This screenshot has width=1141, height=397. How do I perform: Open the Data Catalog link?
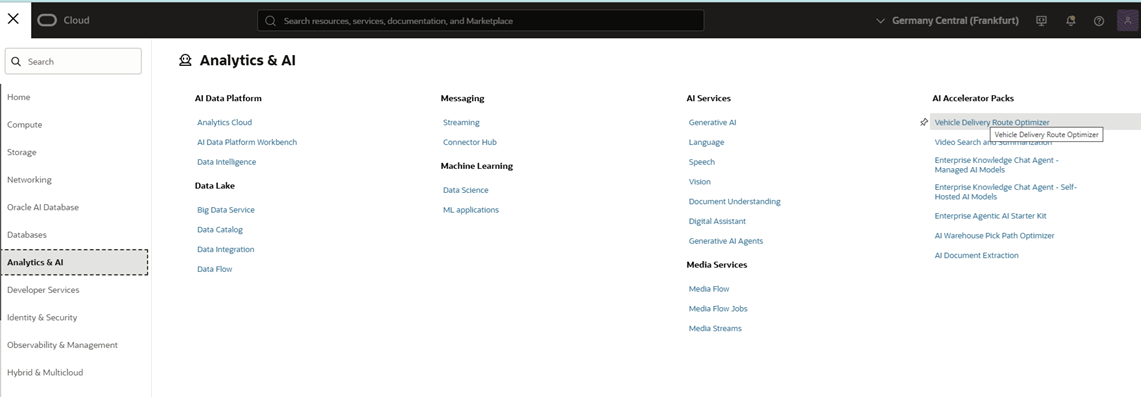click(220, 230)
